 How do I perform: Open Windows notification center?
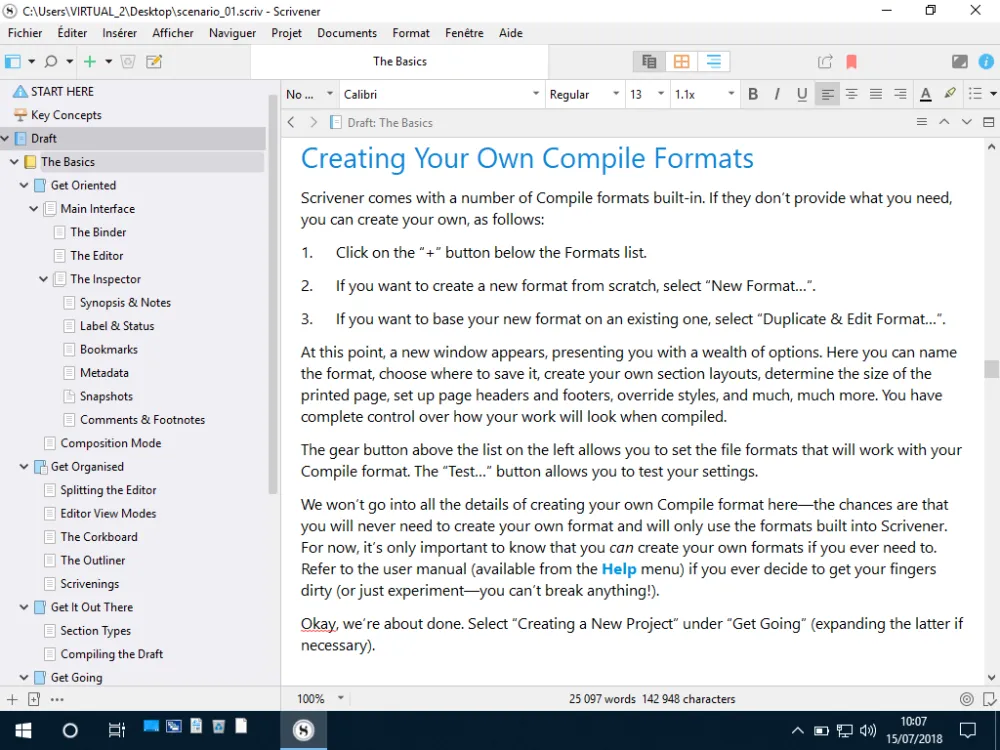(x=967, y=730)
